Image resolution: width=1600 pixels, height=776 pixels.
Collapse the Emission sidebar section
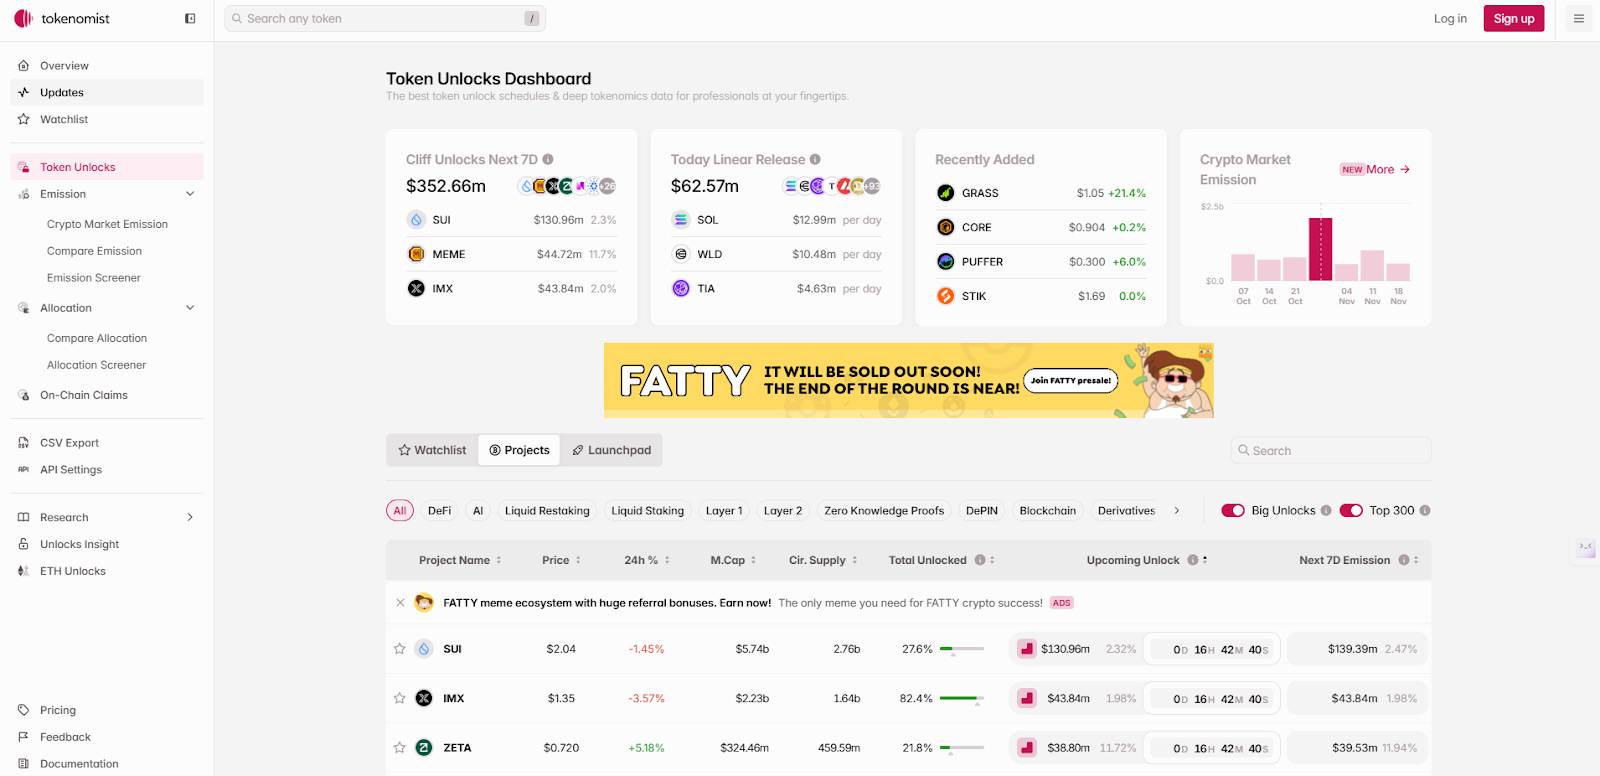(x=190, y=194)
